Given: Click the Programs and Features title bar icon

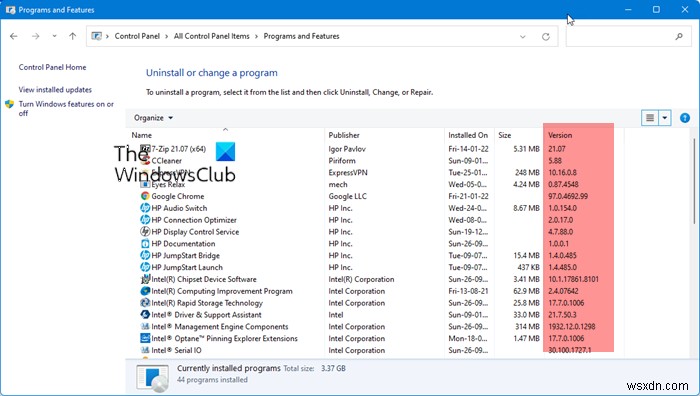Looking at the screenshot, I should pos(10,9).
